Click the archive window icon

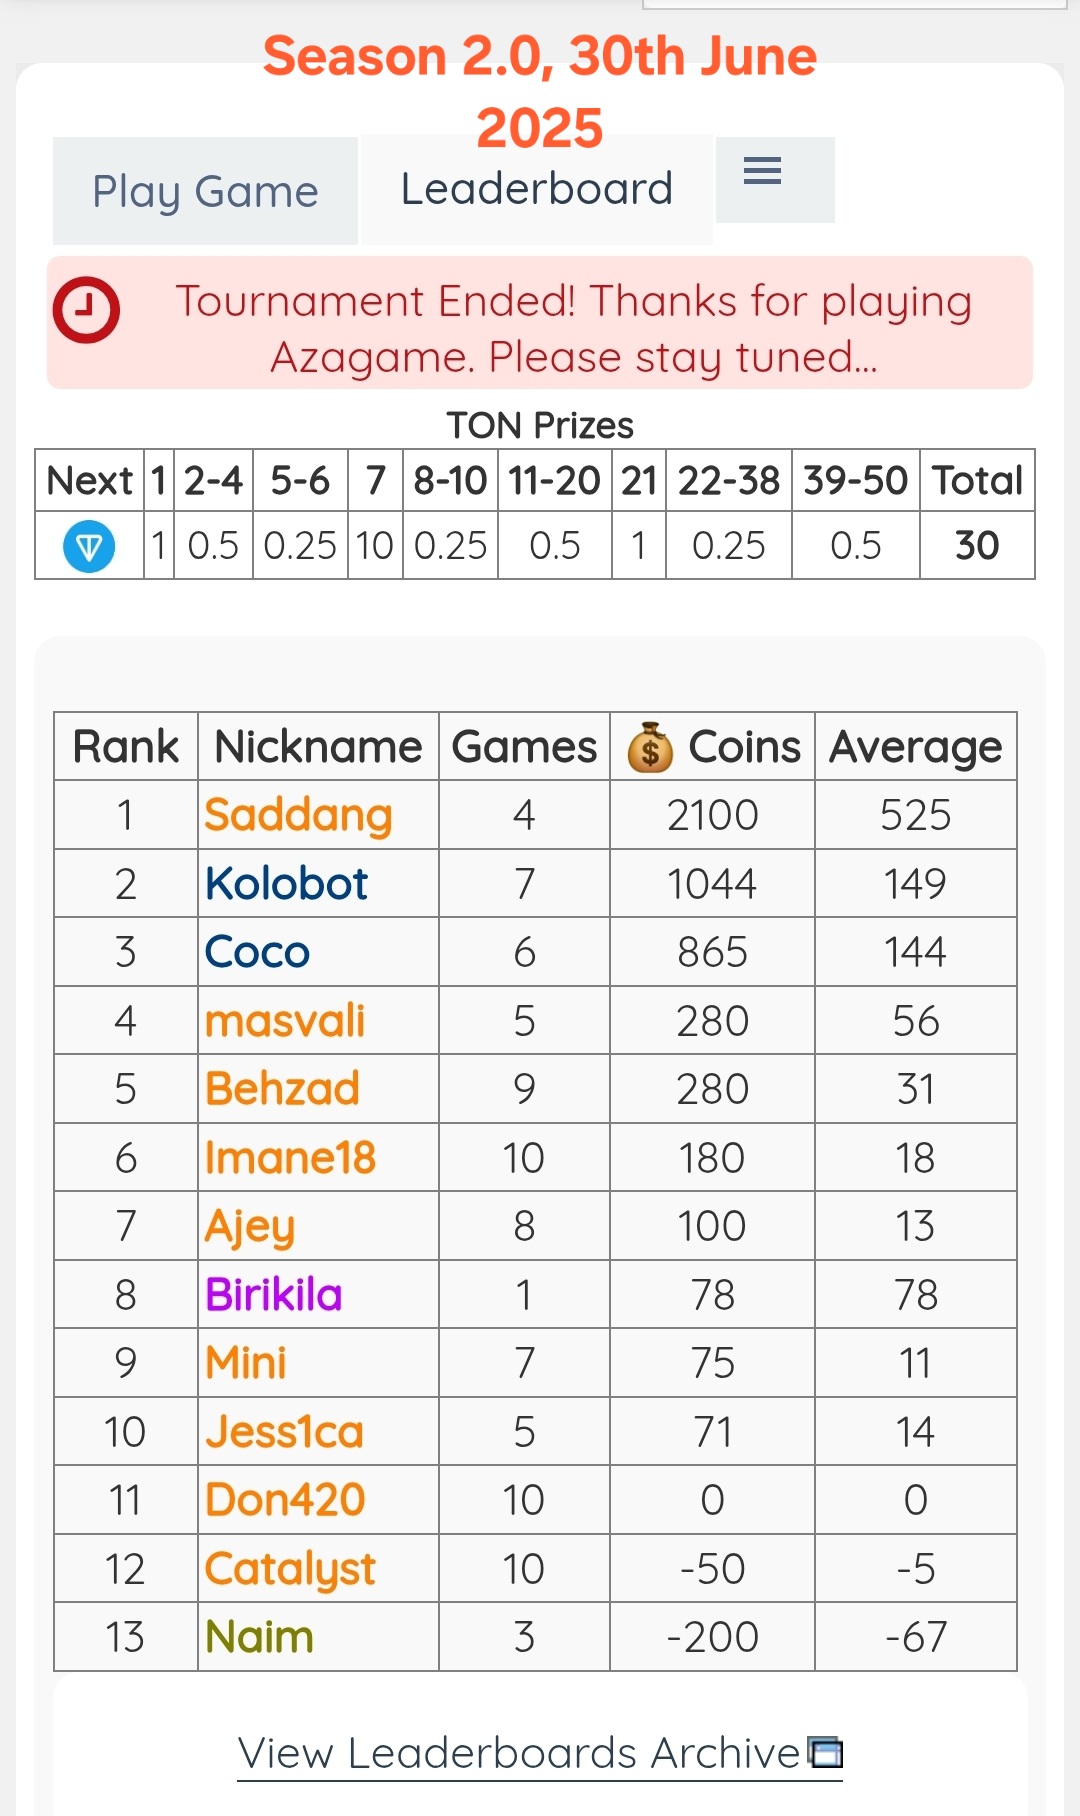pyautogui.click(x=826, y=1753)
